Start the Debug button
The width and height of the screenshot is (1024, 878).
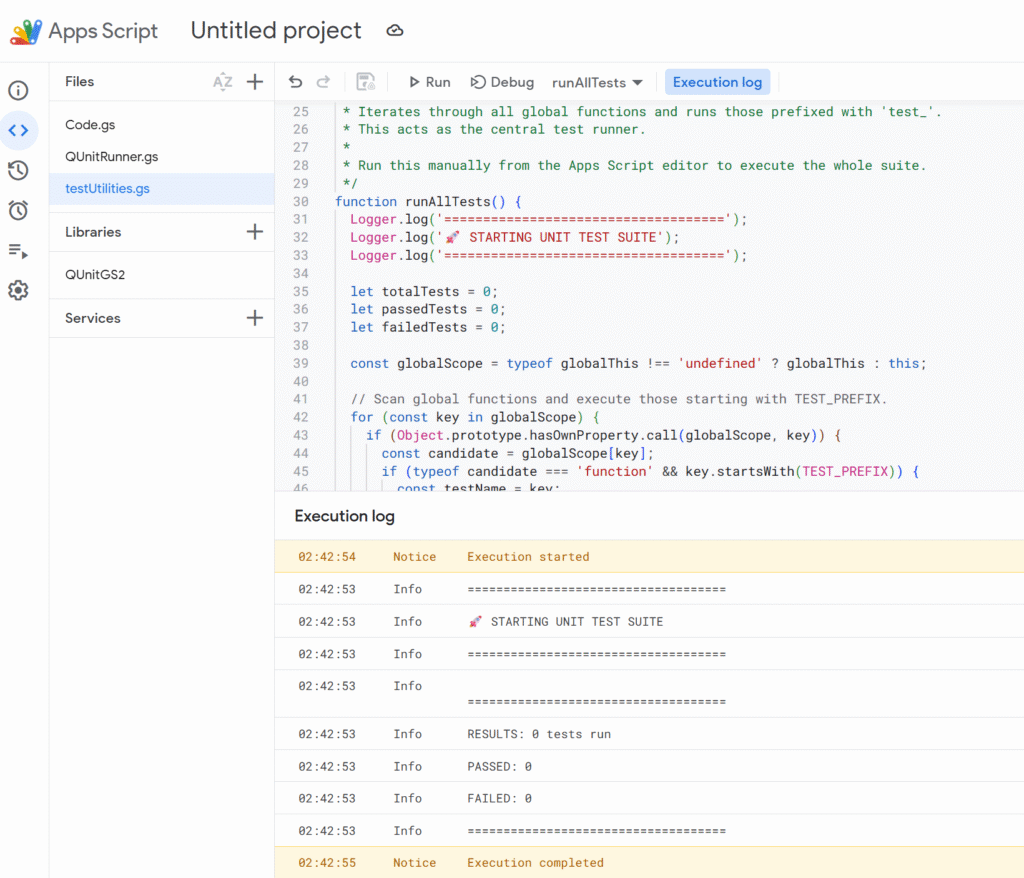tap(502, 82)
